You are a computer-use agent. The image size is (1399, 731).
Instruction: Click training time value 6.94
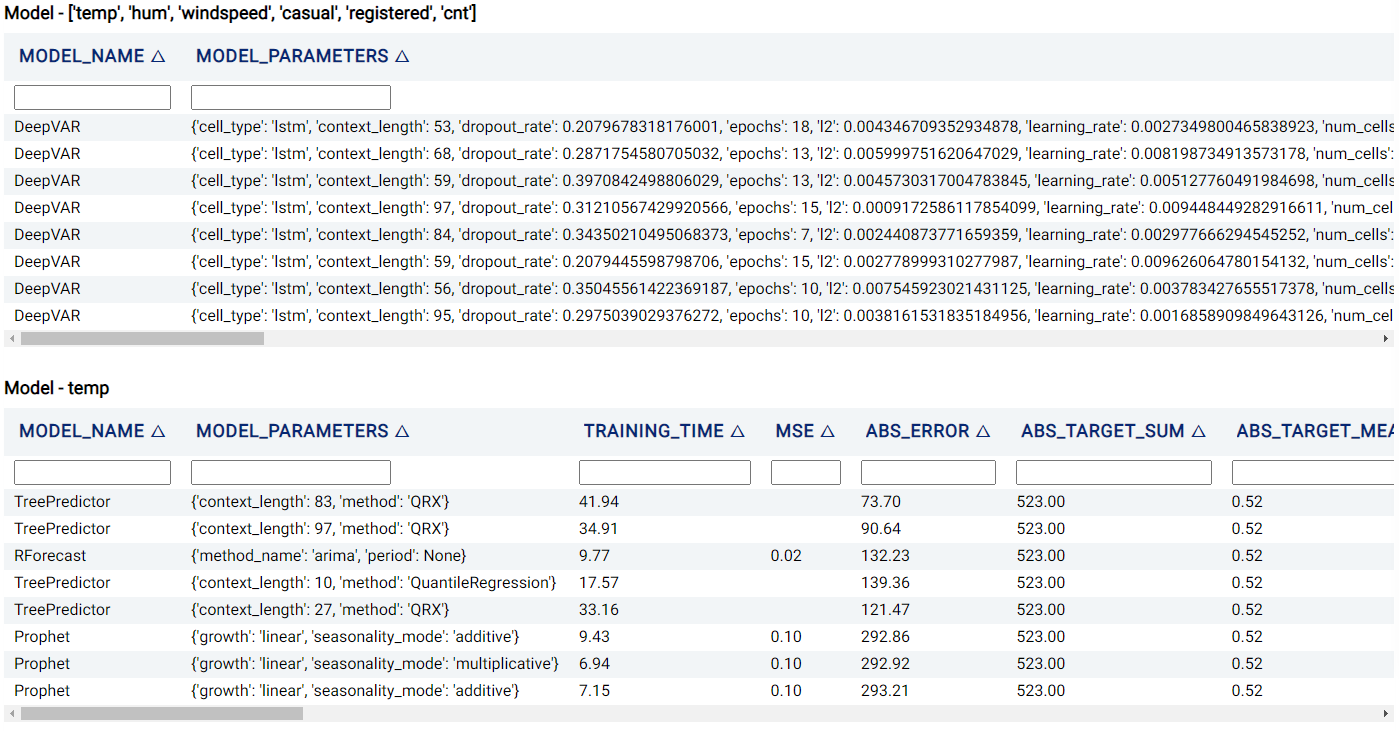(x=594, y=664)
